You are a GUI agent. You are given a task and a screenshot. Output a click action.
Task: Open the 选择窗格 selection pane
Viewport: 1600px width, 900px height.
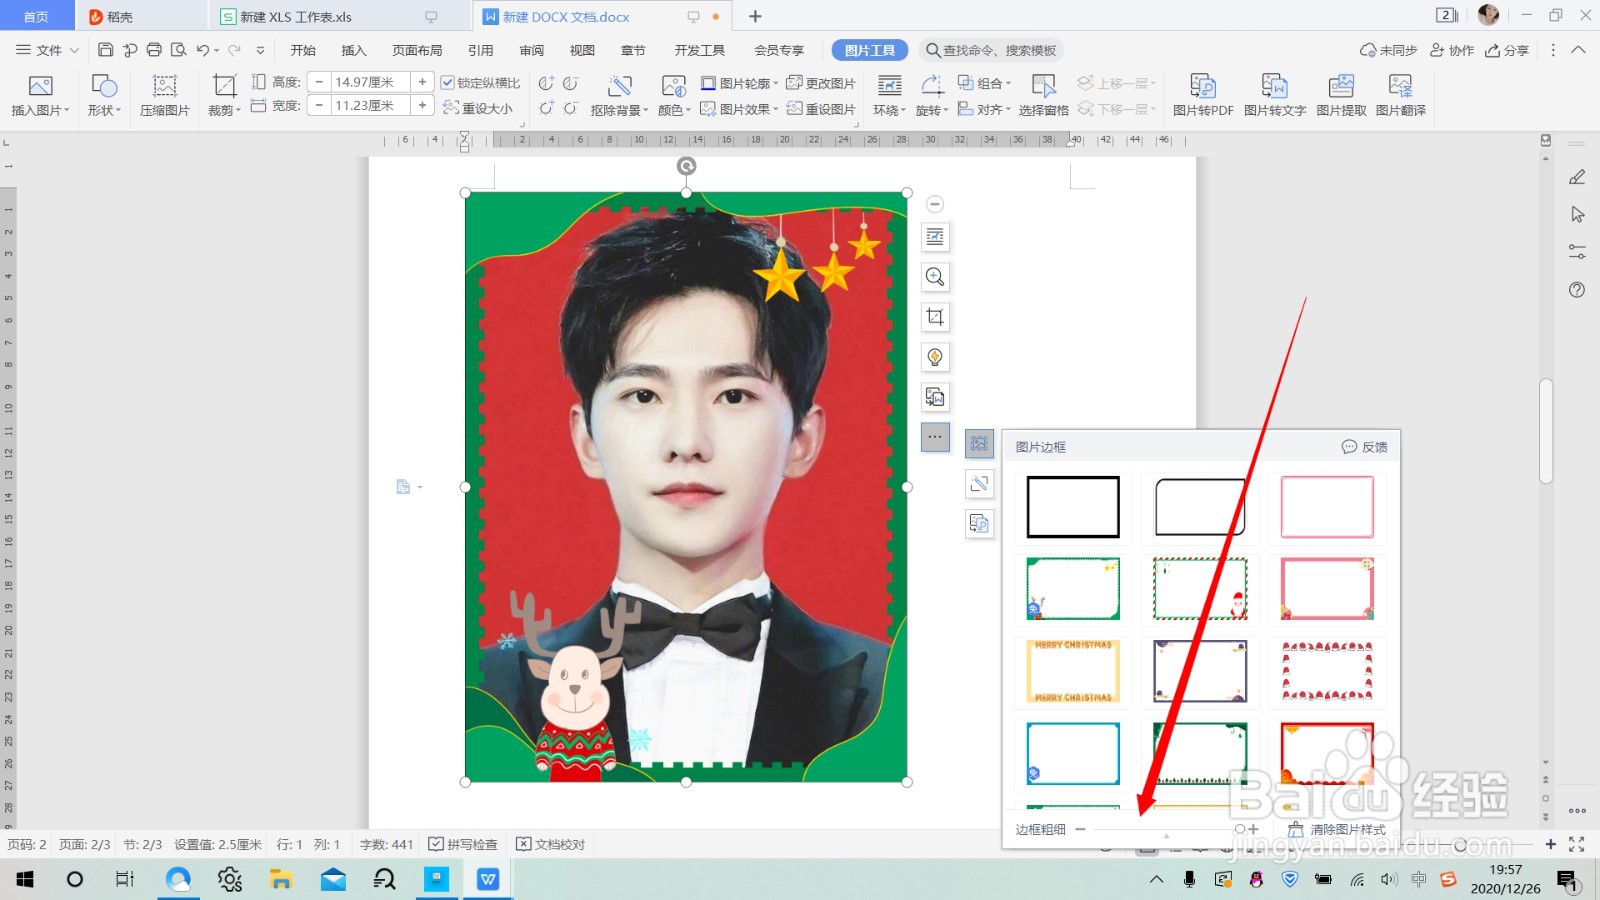click(x=1043, y=96)
